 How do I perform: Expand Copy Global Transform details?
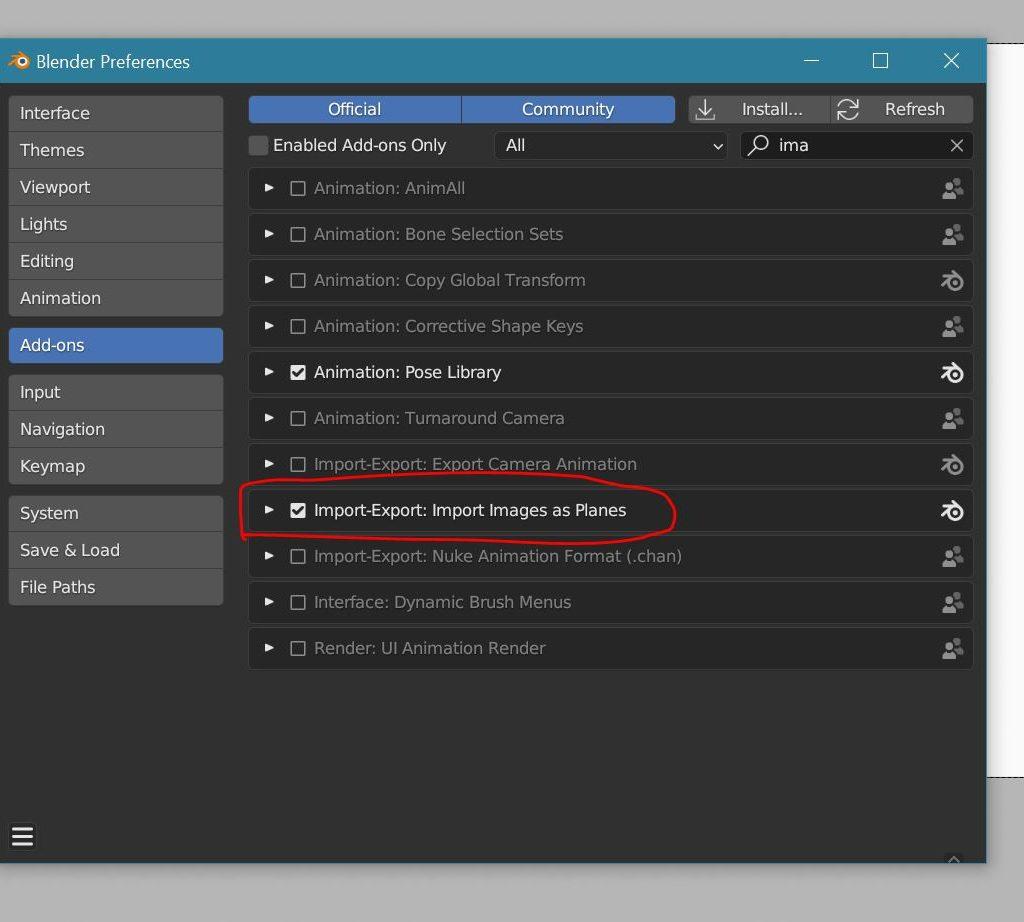tap(269, 280)
